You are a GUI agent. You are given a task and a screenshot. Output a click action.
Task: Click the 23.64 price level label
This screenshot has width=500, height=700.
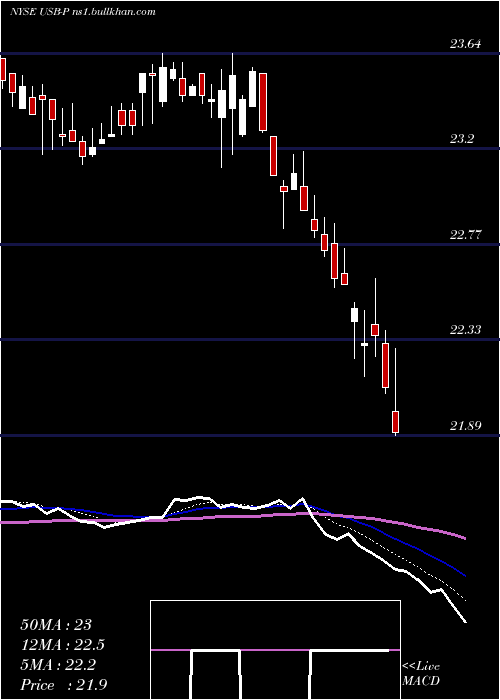pyautogui.click(x=466, y=44)
